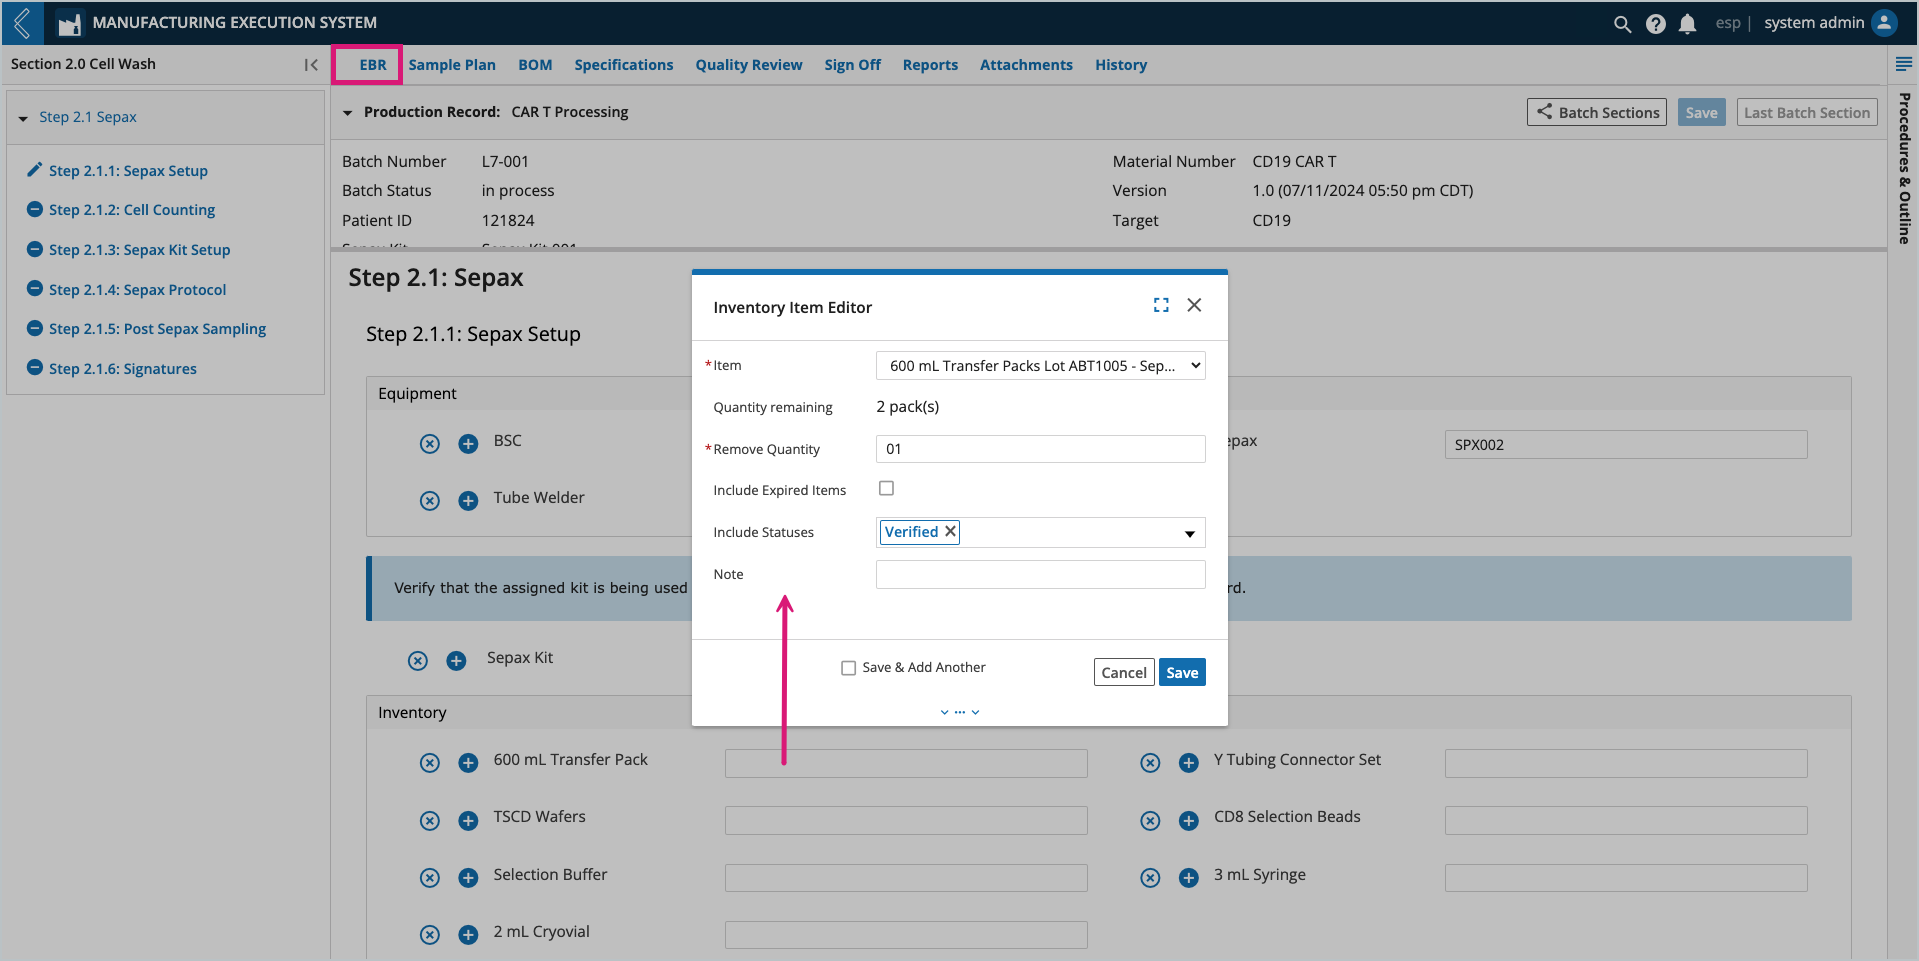Screen dimensions: 1919x961
Task: Add a CD8 Selection Beads item
Action: tap(1189, 821)
